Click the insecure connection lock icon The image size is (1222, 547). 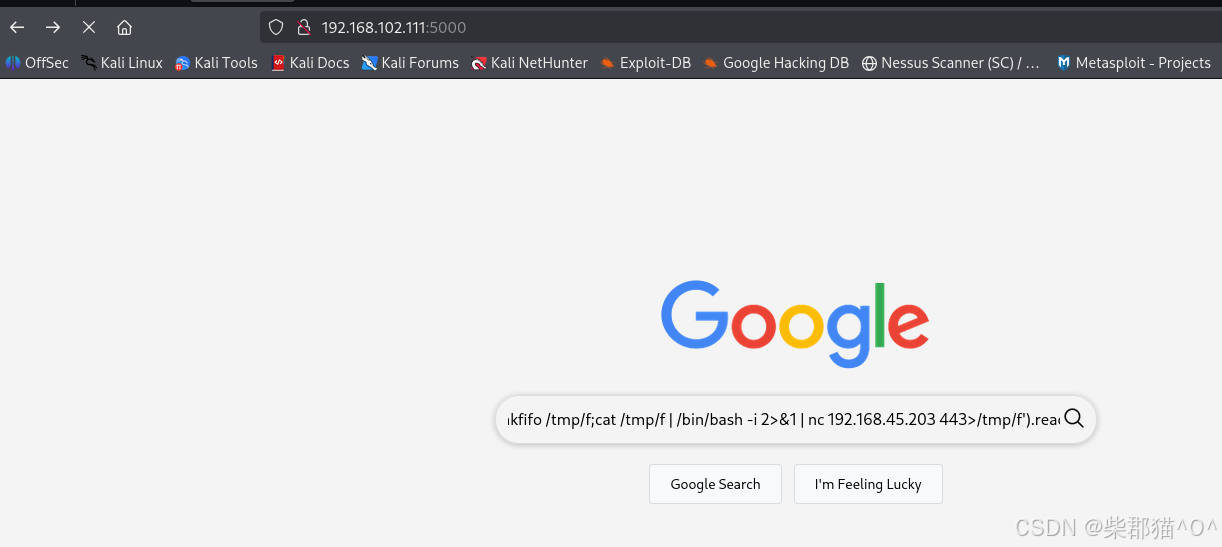[303, 27]
